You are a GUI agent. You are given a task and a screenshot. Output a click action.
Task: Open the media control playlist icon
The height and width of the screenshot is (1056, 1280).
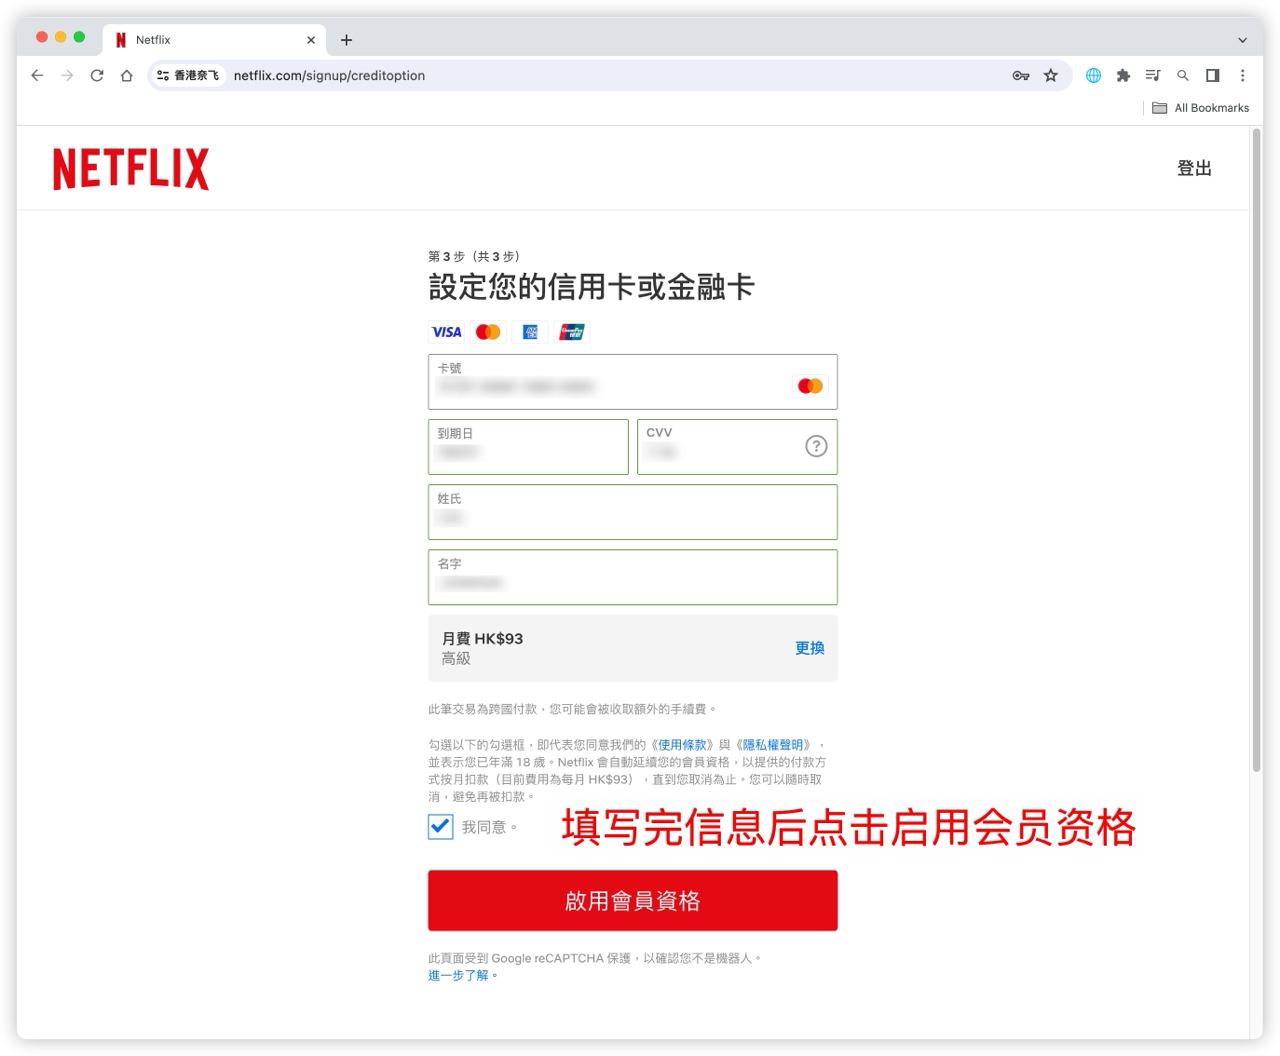click(x=1153, y=75)
